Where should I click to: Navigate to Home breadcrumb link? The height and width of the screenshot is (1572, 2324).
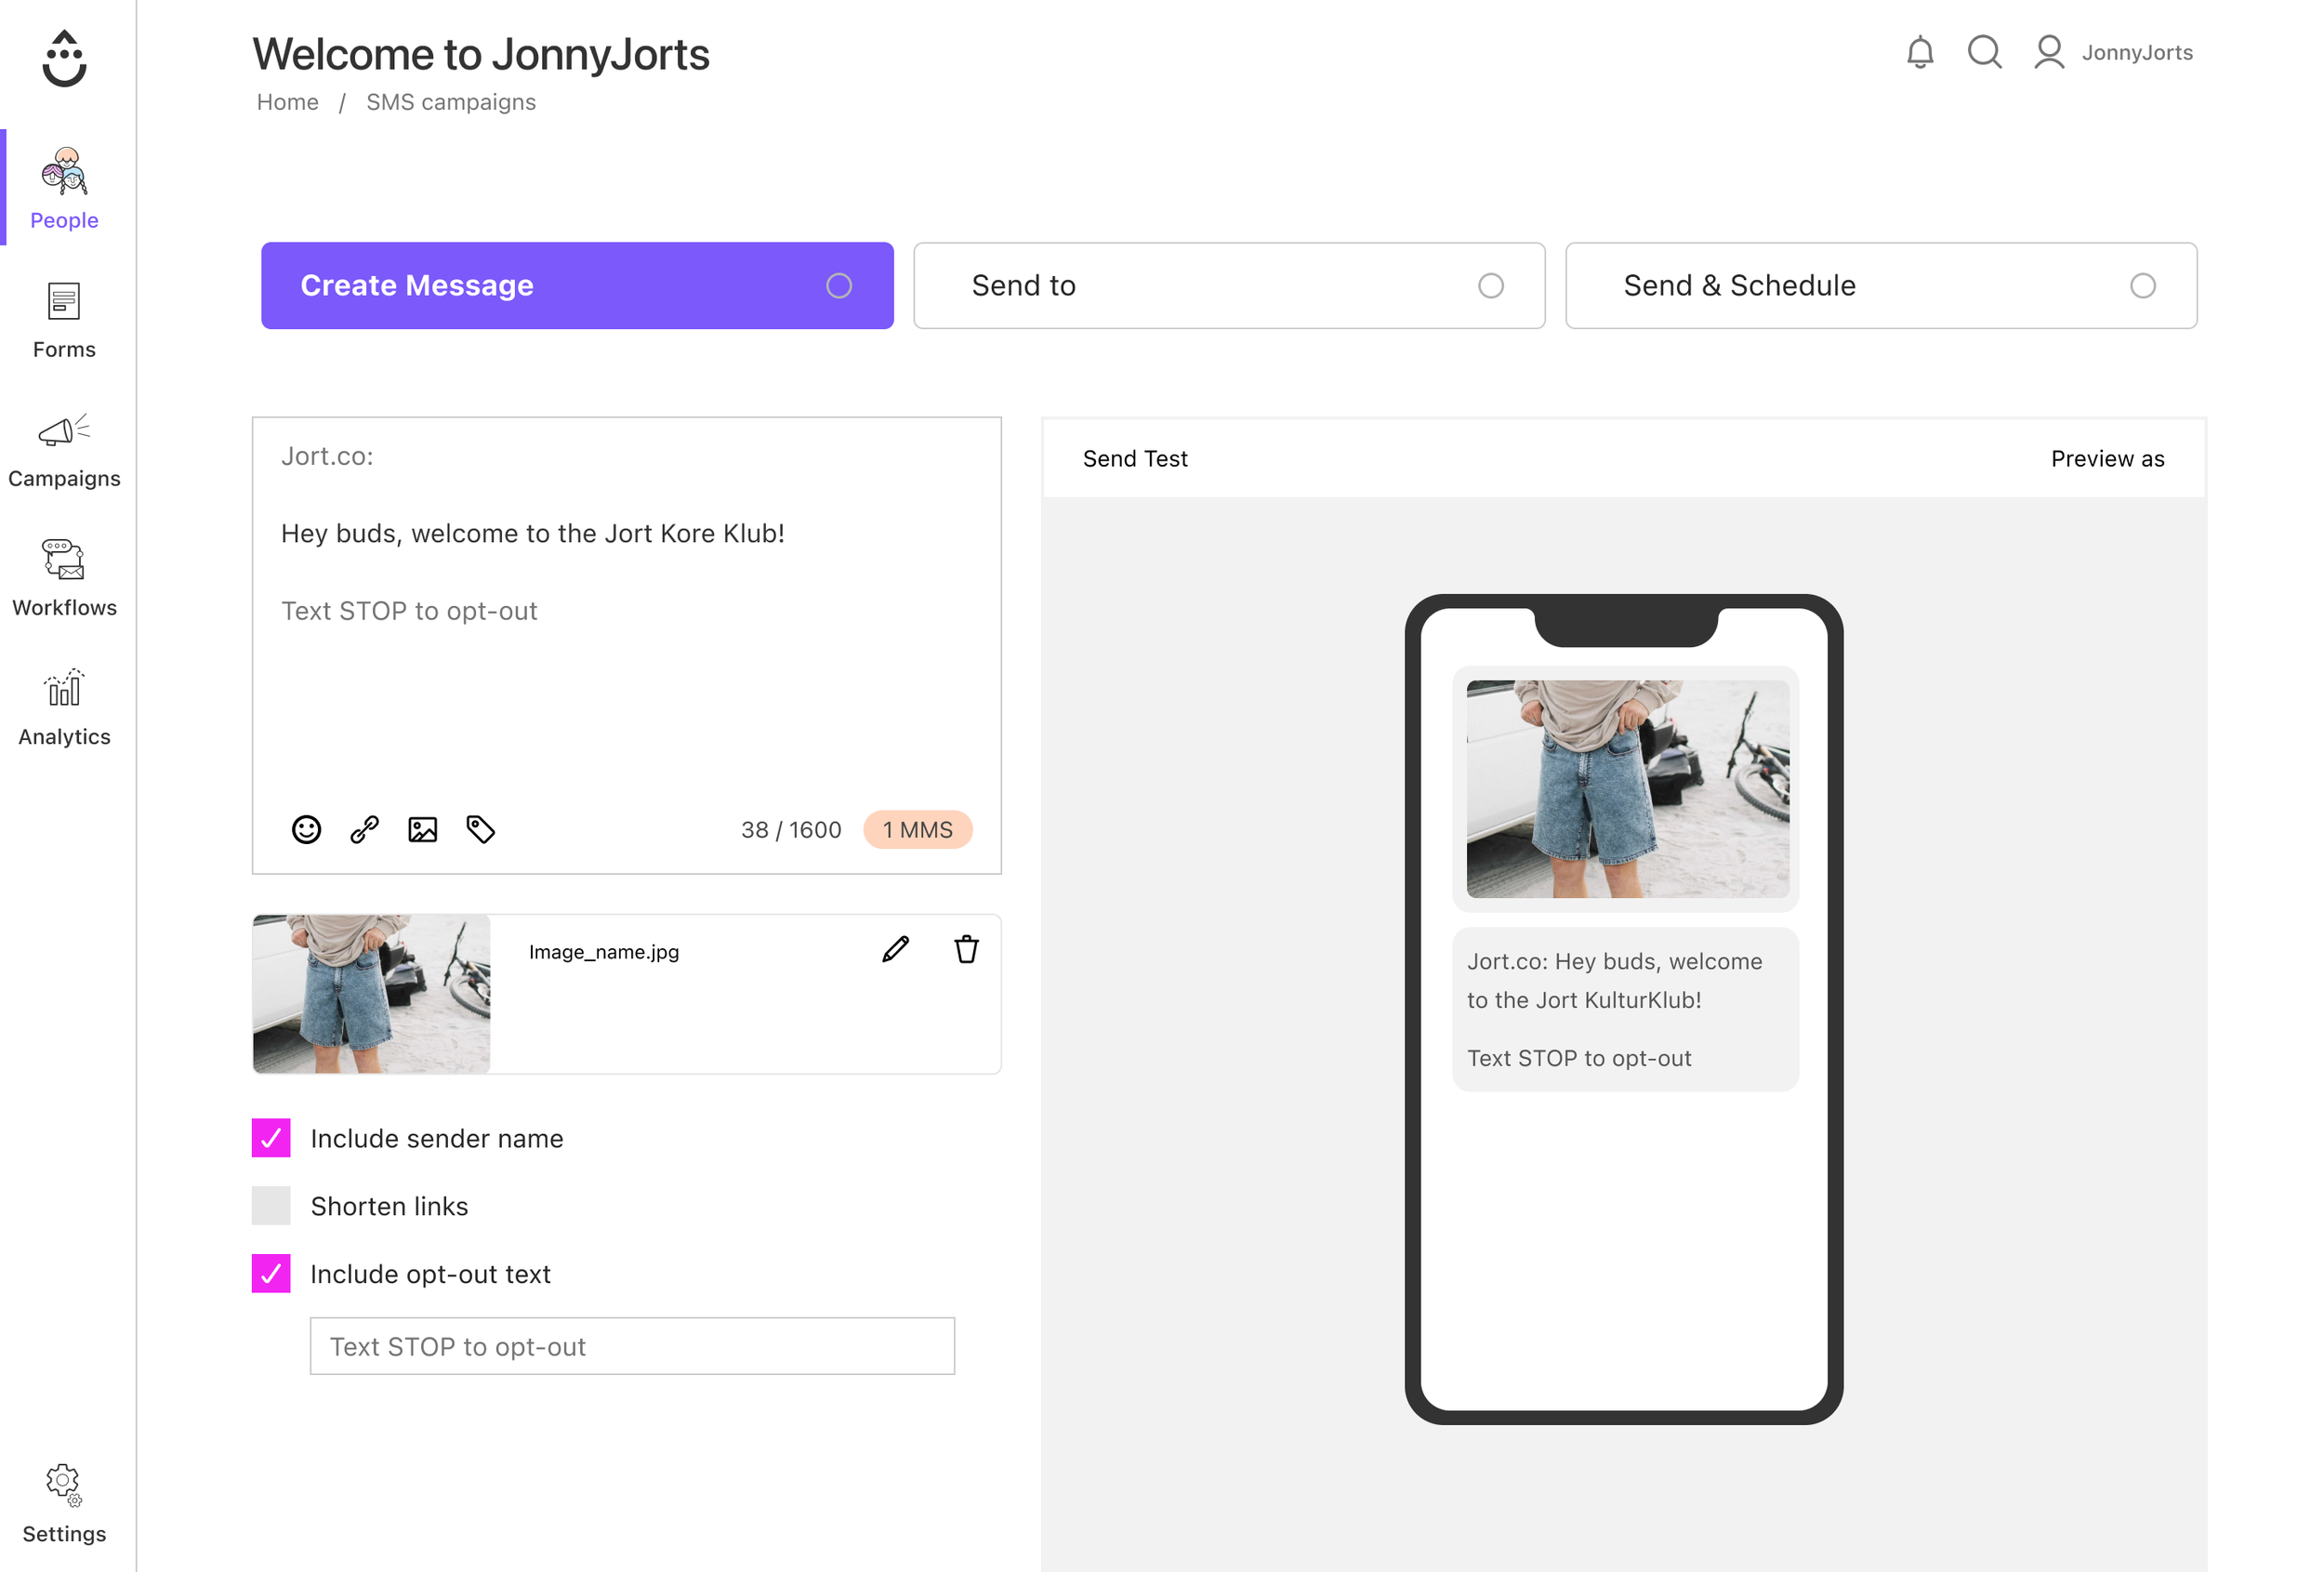[x=287, y=102]
